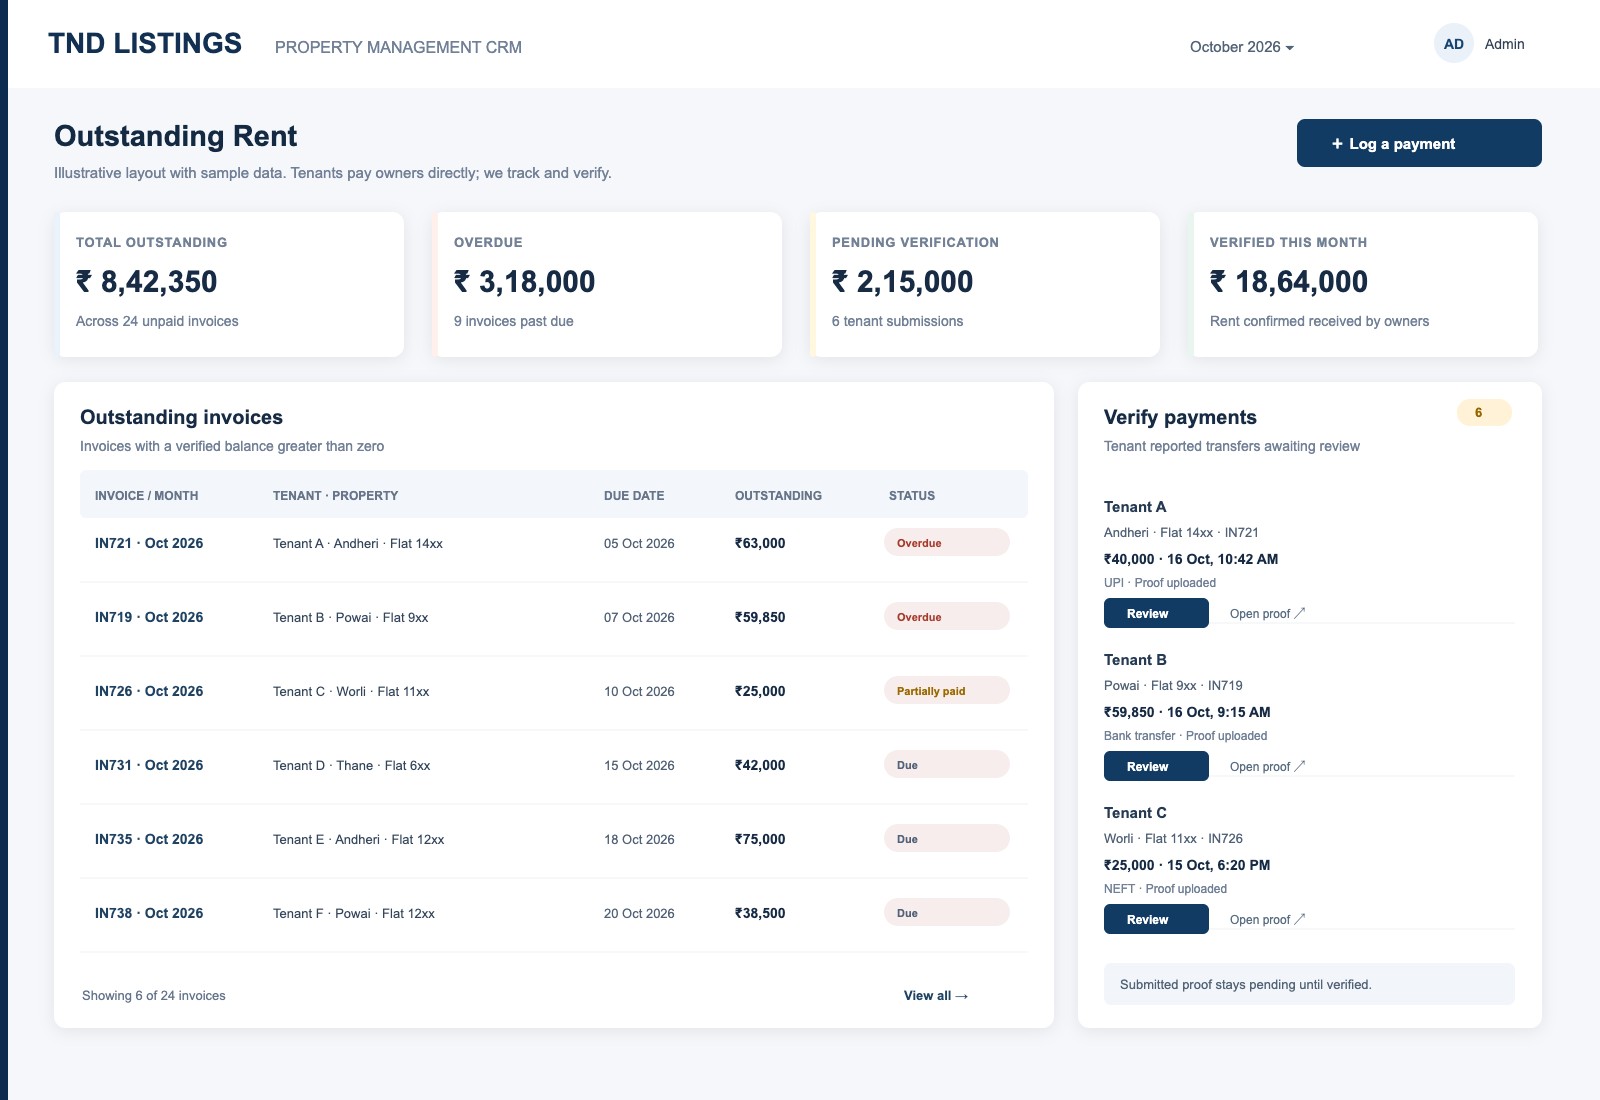Click the Verify payments heading
Viewport: 1600px width, 1100px height.
point(1180,417)
